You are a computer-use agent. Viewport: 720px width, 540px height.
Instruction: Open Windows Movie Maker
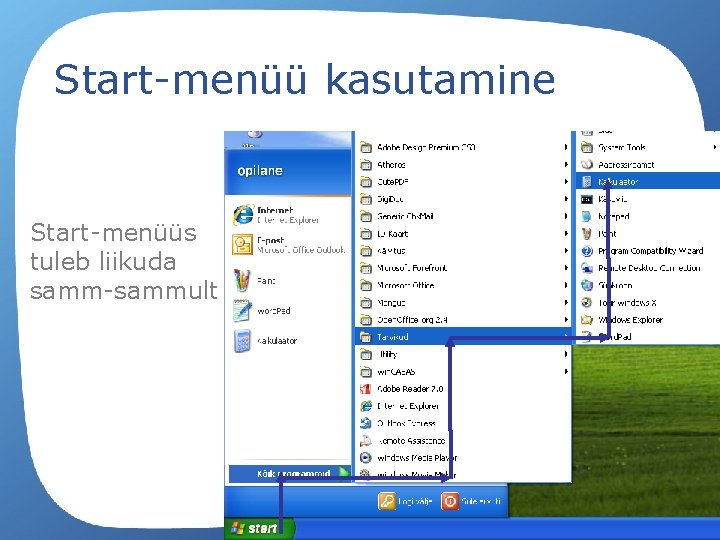click(x=463, y=474)
